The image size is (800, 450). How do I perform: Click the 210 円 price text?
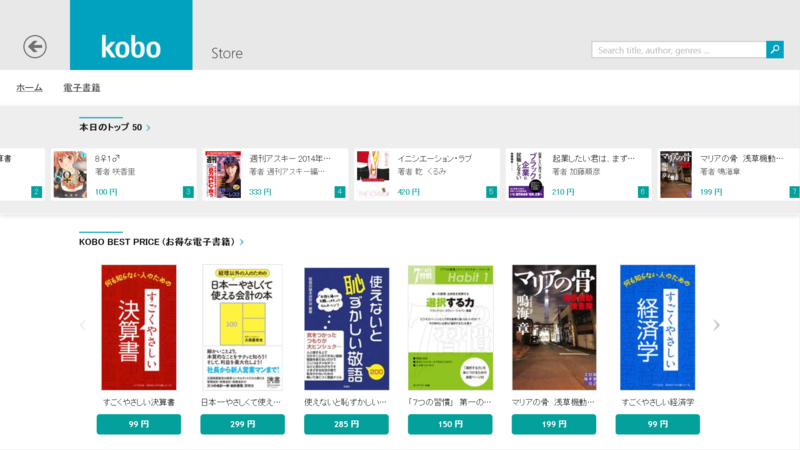click(x=563, y=192)
